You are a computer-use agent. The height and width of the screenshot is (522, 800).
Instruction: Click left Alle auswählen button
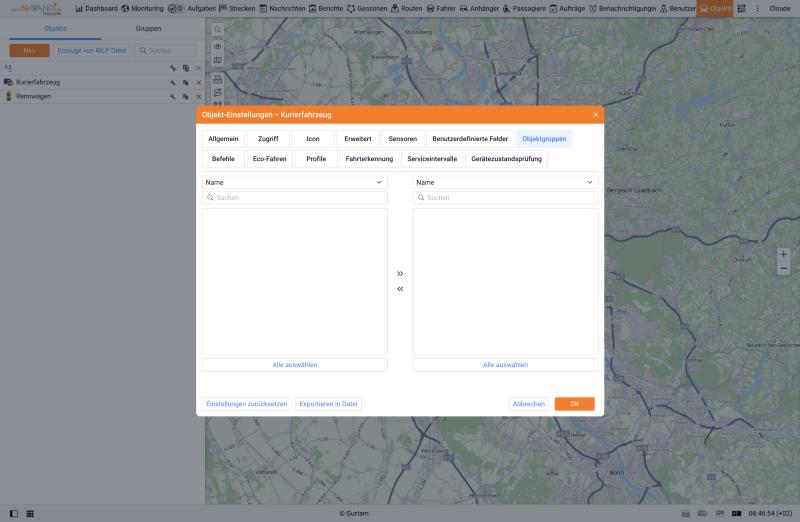click(294, 365)
